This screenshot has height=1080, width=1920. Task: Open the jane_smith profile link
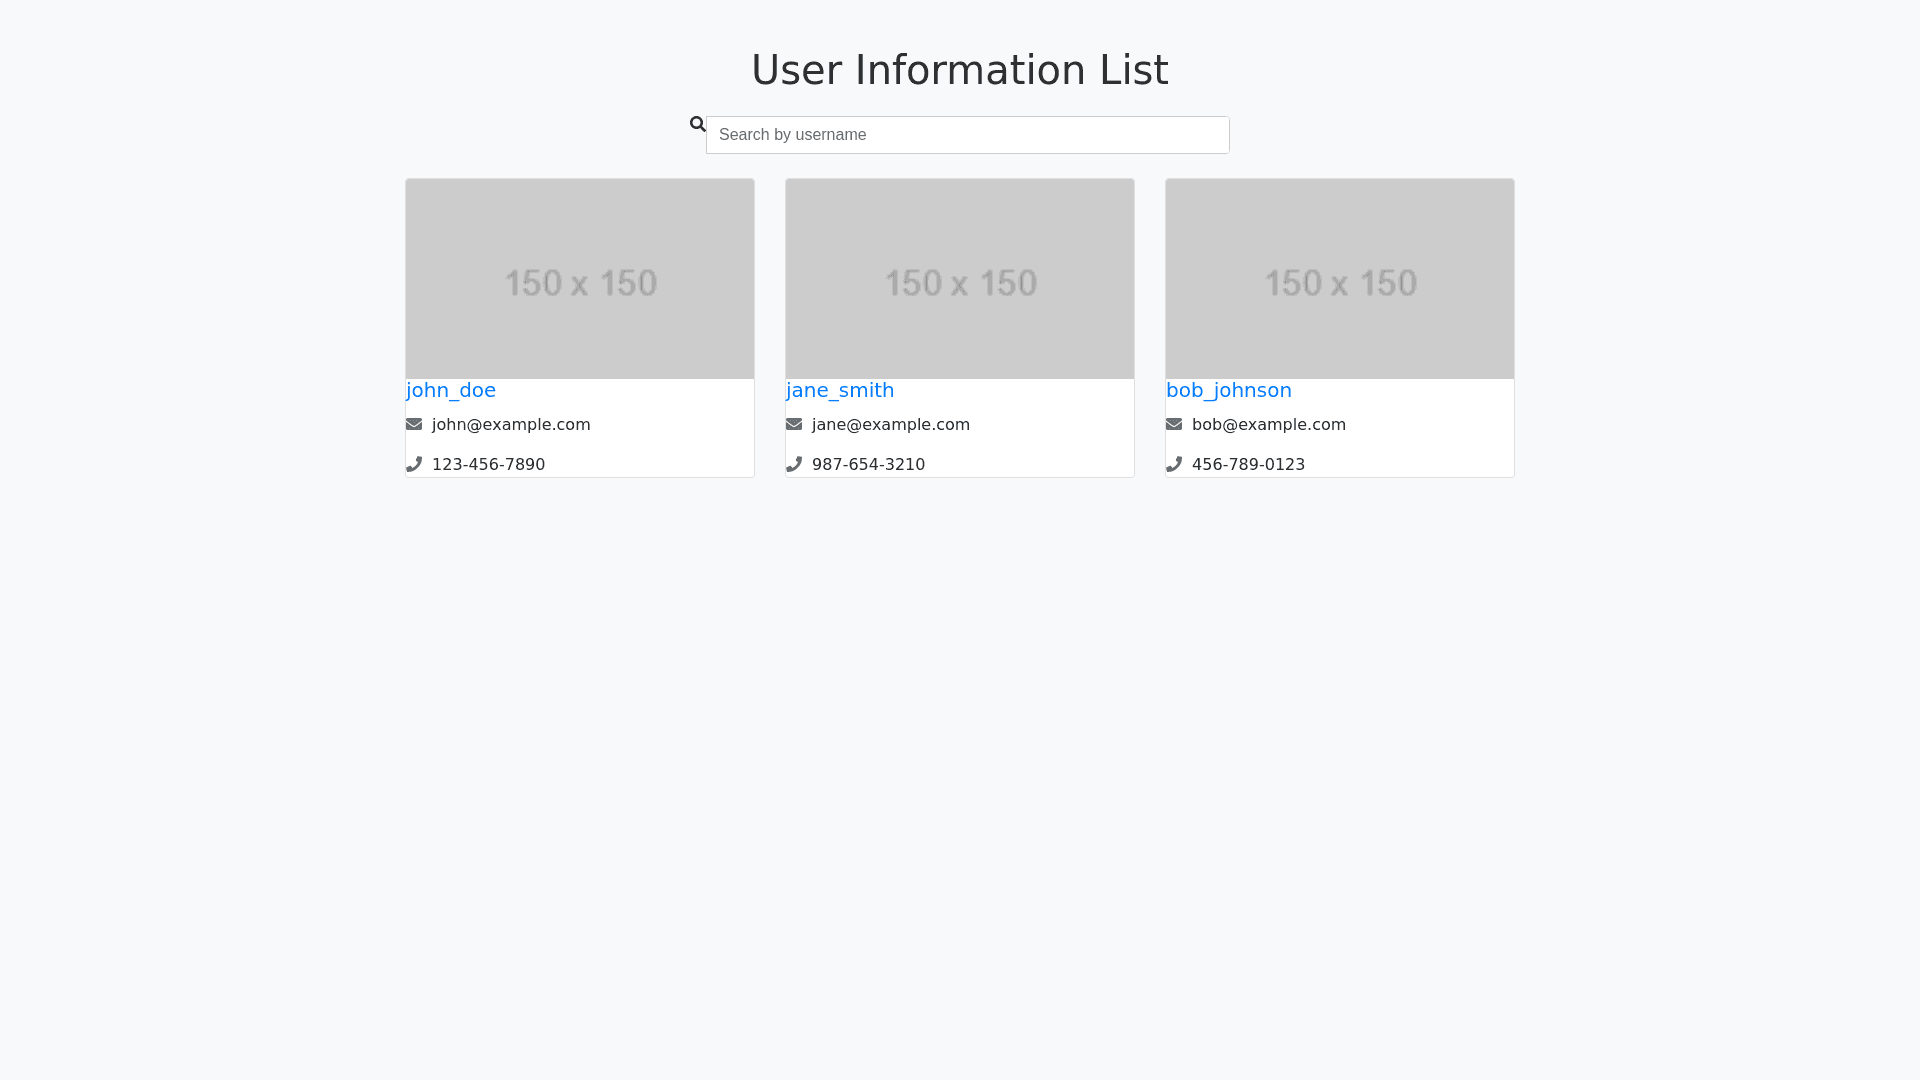click(x=840, y=390)
